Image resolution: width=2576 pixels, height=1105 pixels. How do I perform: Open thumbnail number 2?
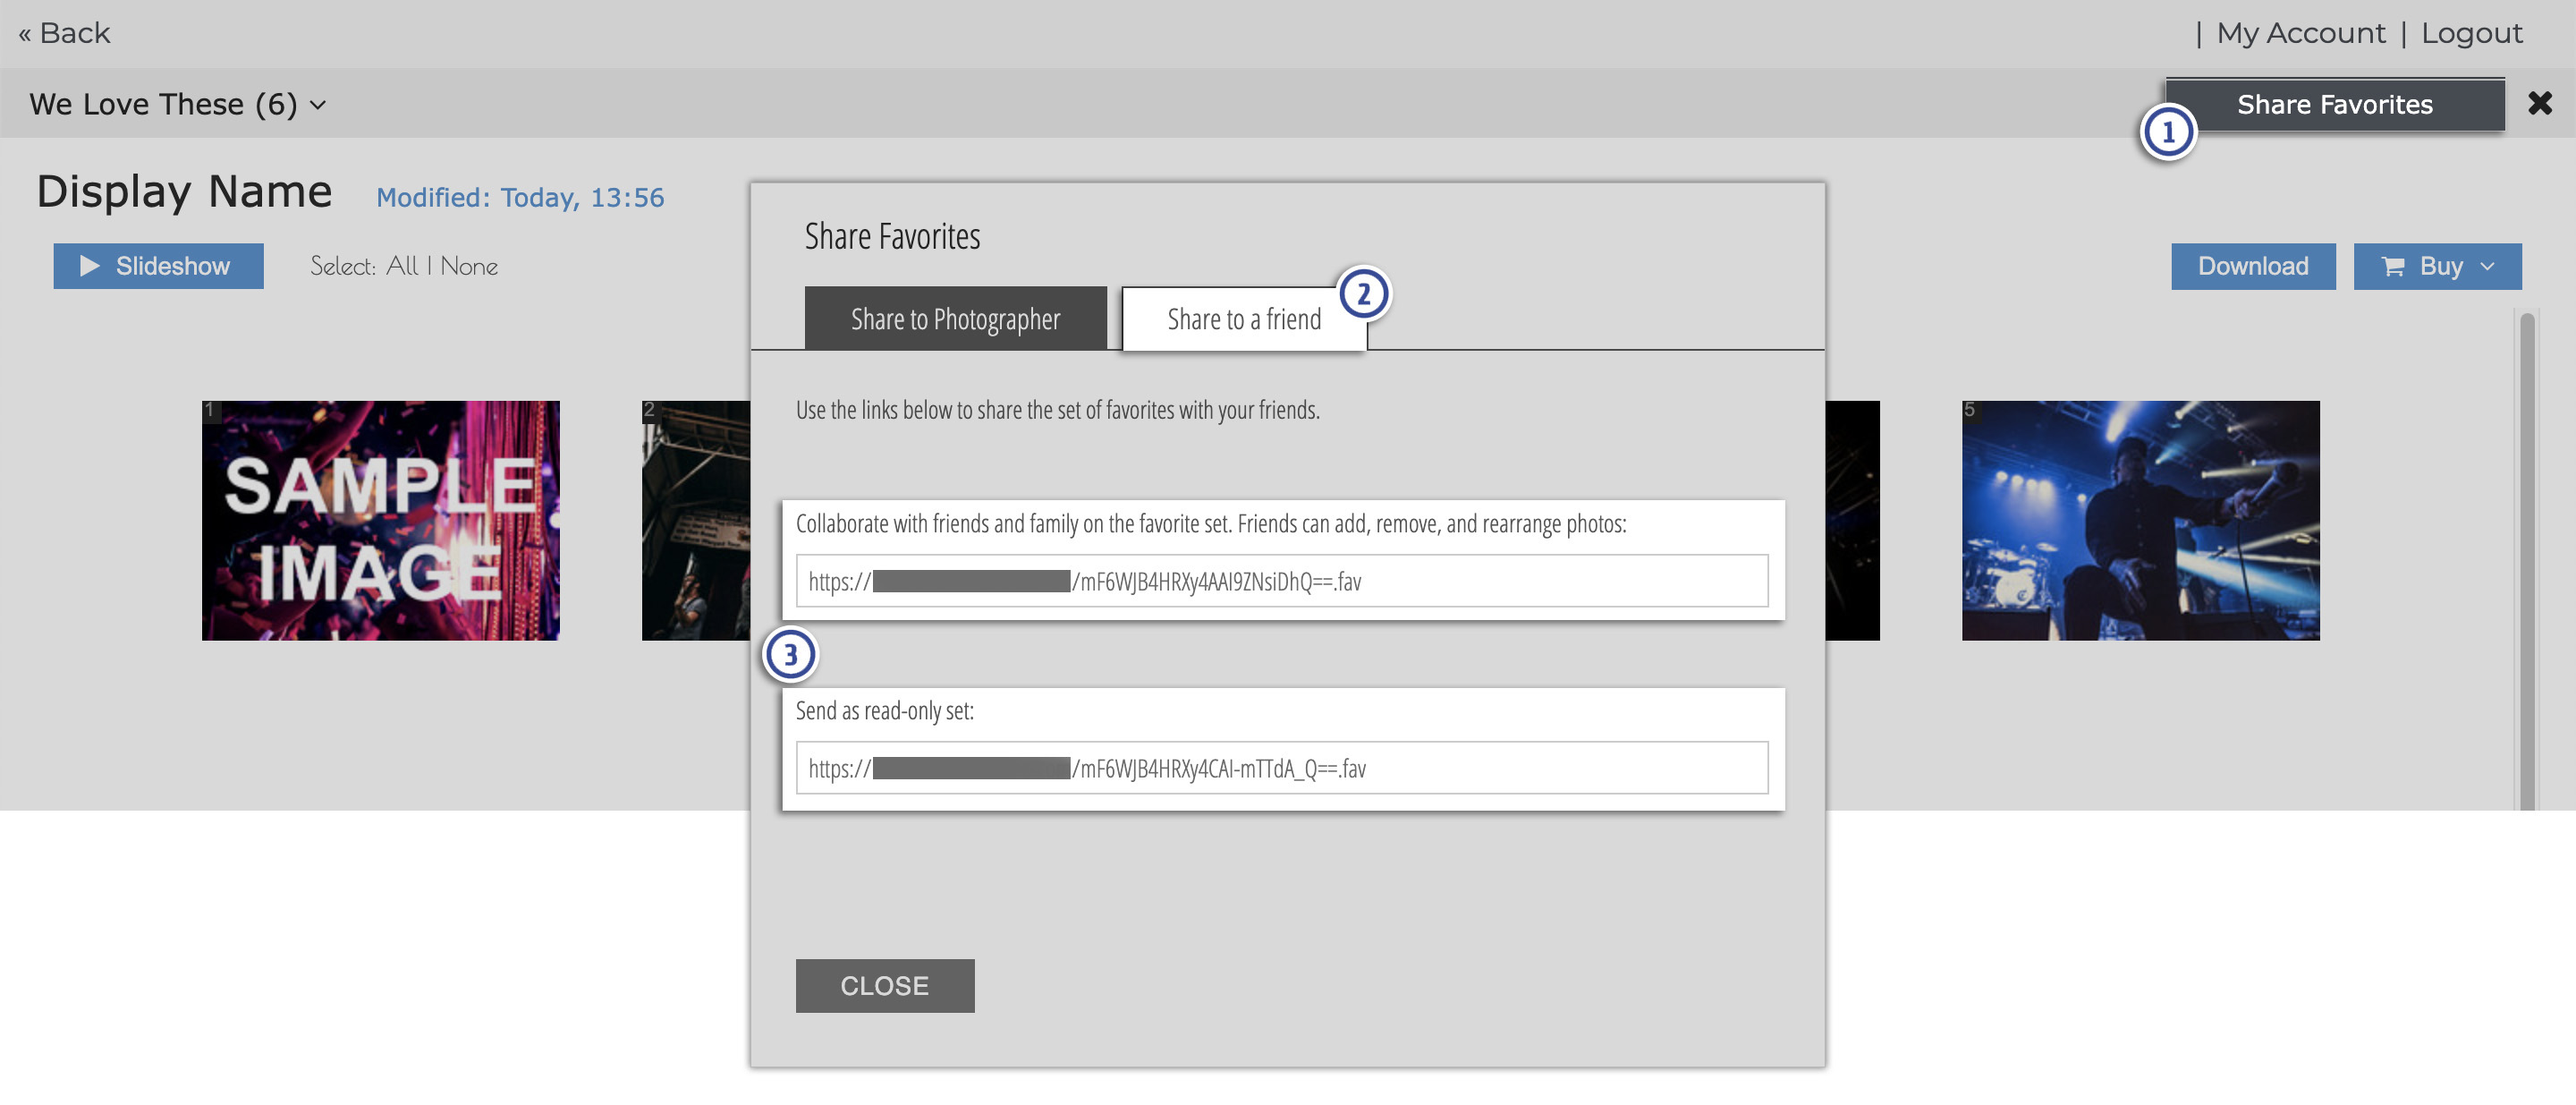(x=695, y=520)
